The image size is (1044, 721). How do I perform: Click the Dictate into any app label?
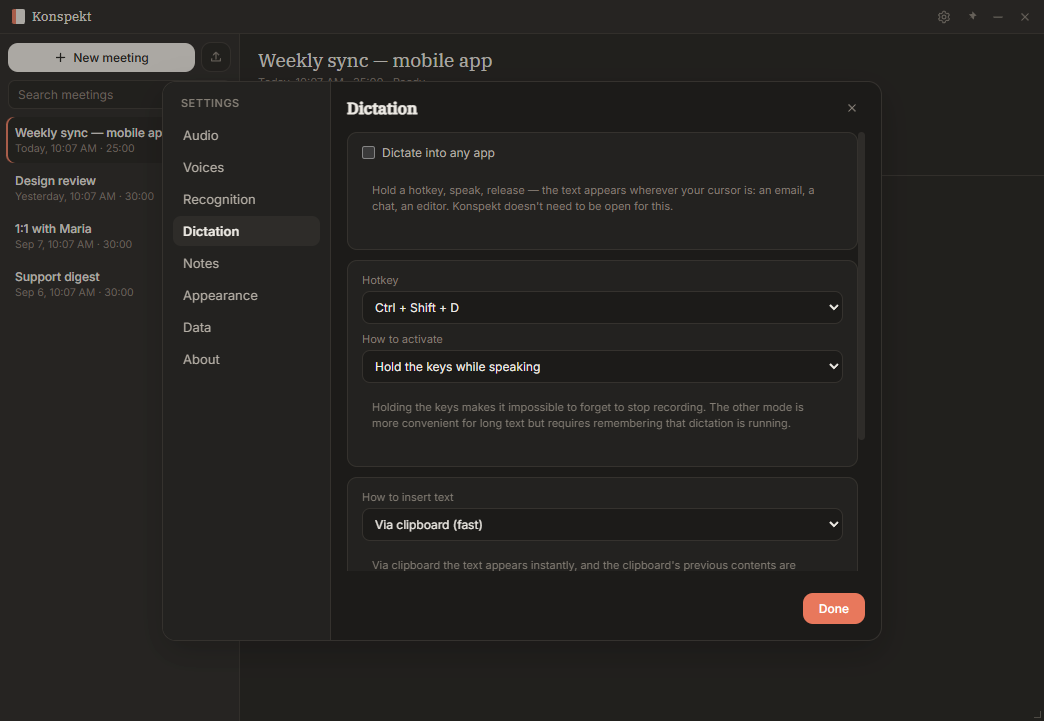tap(438, 152)
